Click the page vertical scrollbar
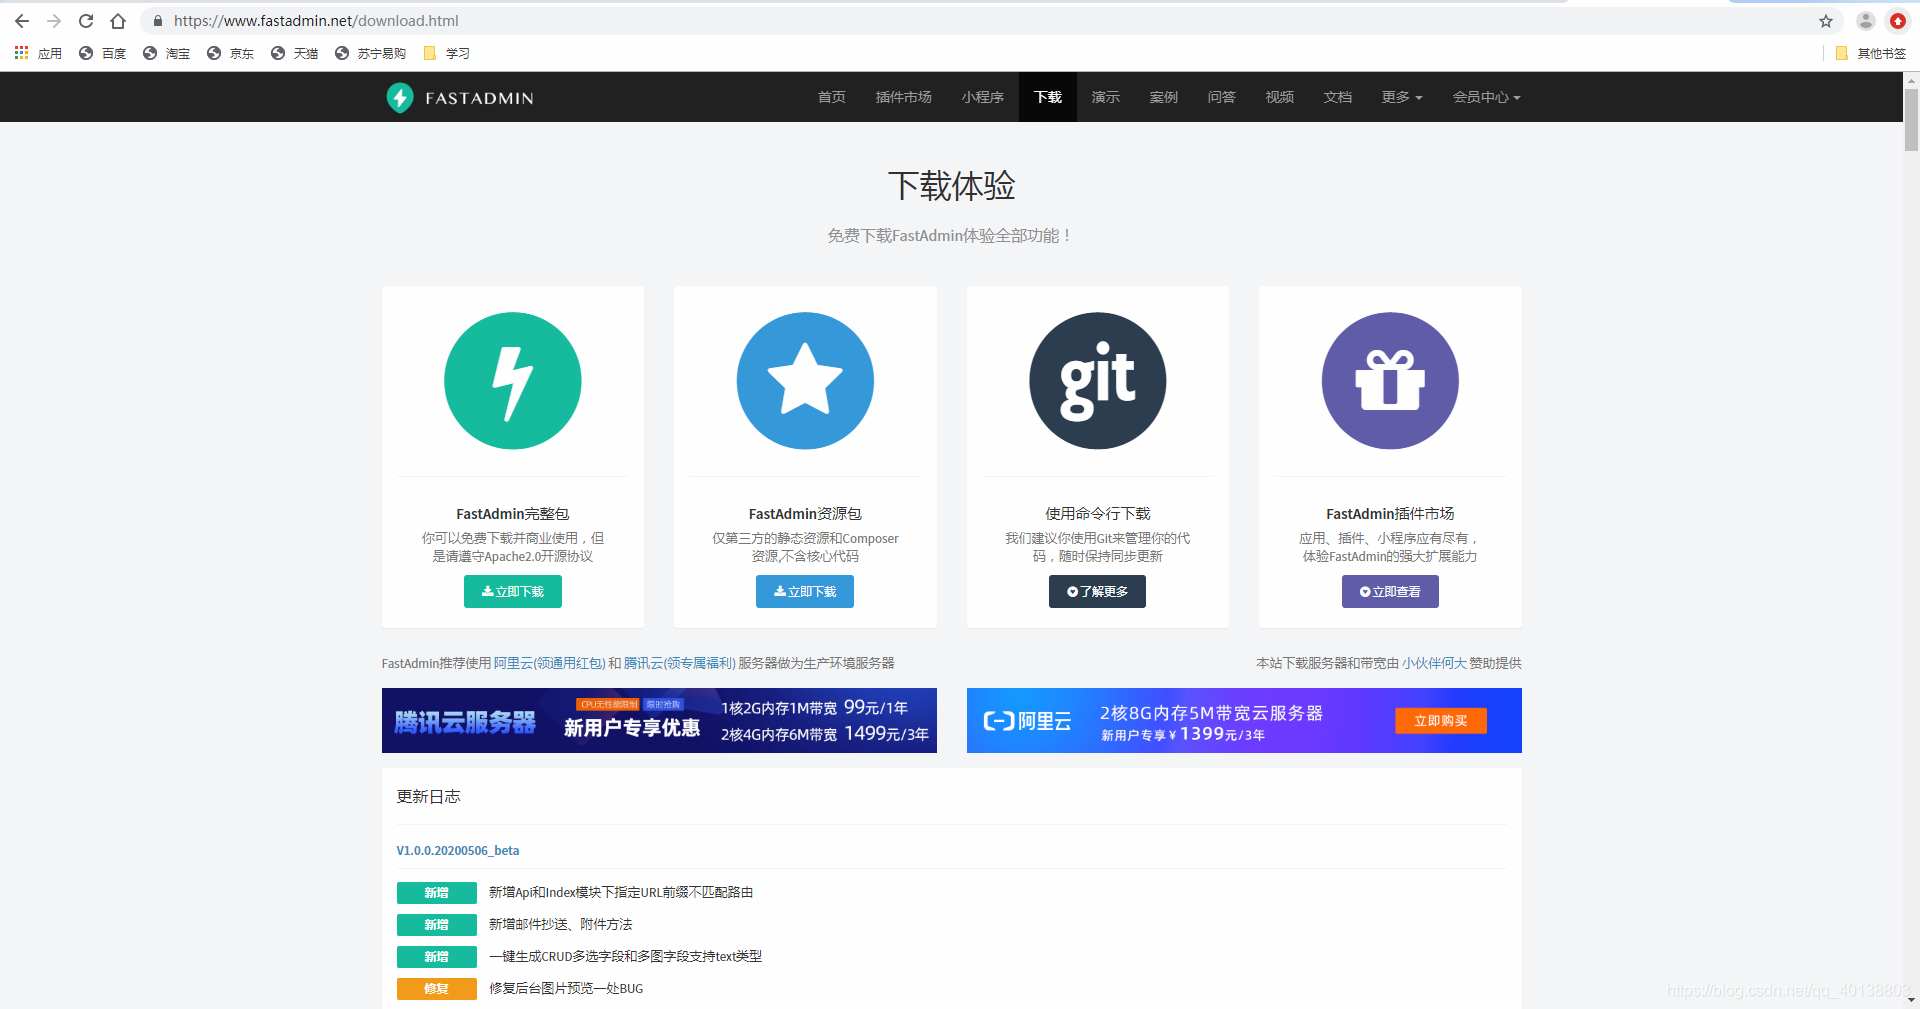Image resolution: width=1920 pixels, height=1009 pixels. tap(1911, 120)
